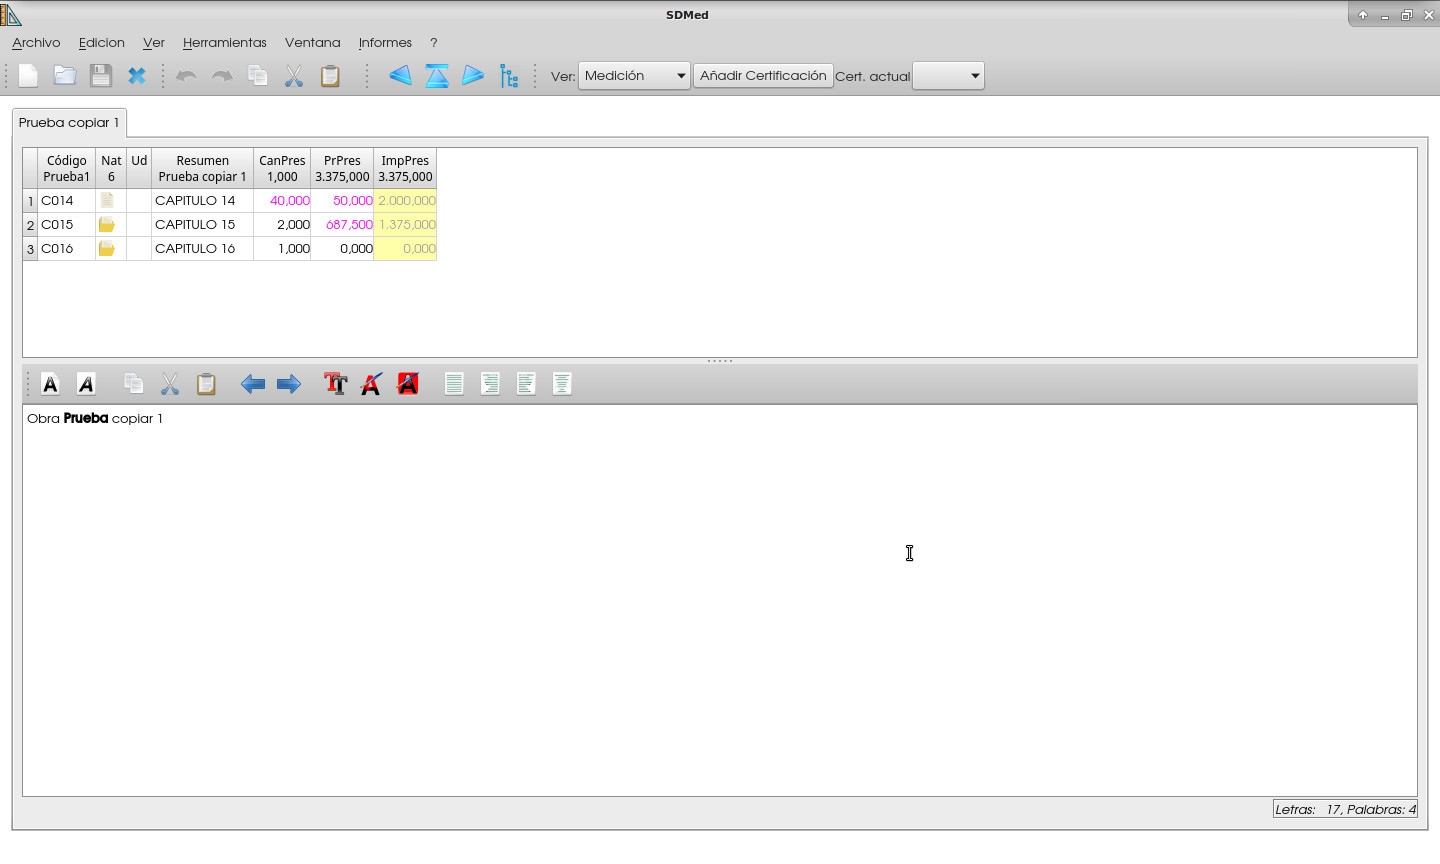Click the Código column header

[x=67, y=168]
